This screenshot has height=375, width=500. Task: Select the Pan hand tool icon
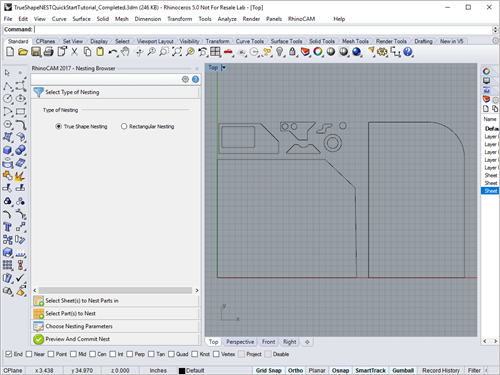(126, 52)
